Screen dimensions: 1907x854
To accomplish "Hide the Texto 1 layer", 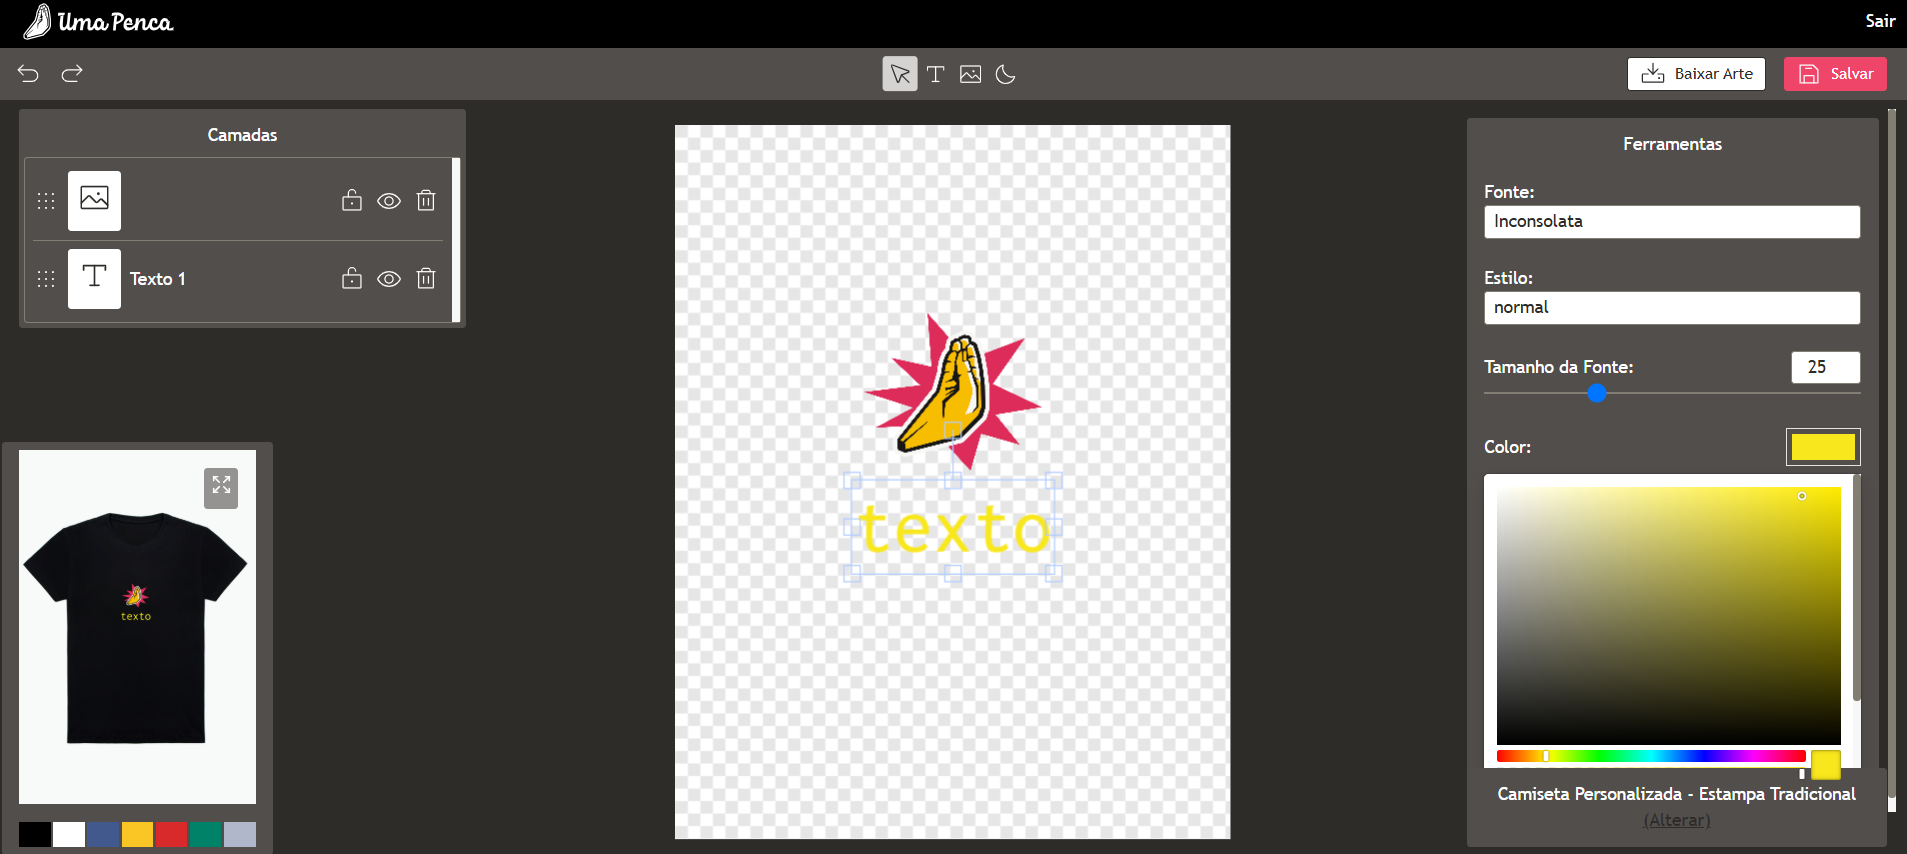I will 389,279.
